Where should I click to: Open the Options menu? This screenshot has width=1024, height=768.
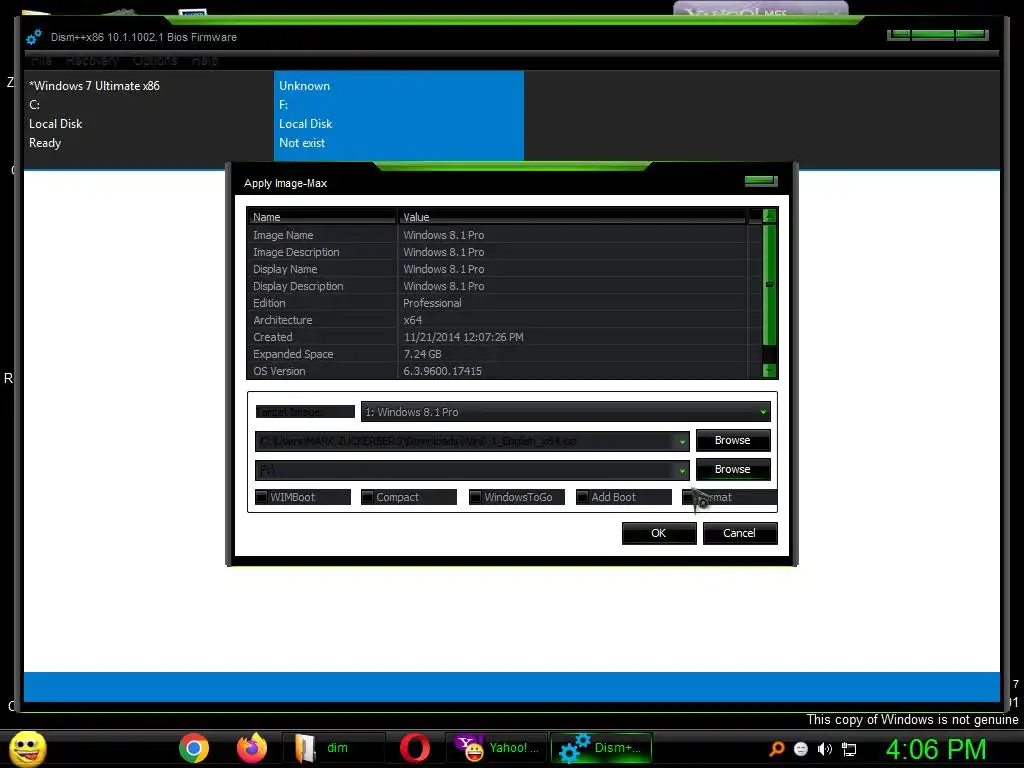pos(155,61)
